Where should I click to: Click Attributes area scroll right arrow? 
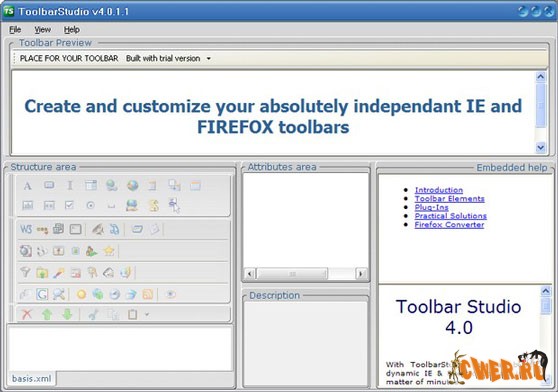[361, 274]
